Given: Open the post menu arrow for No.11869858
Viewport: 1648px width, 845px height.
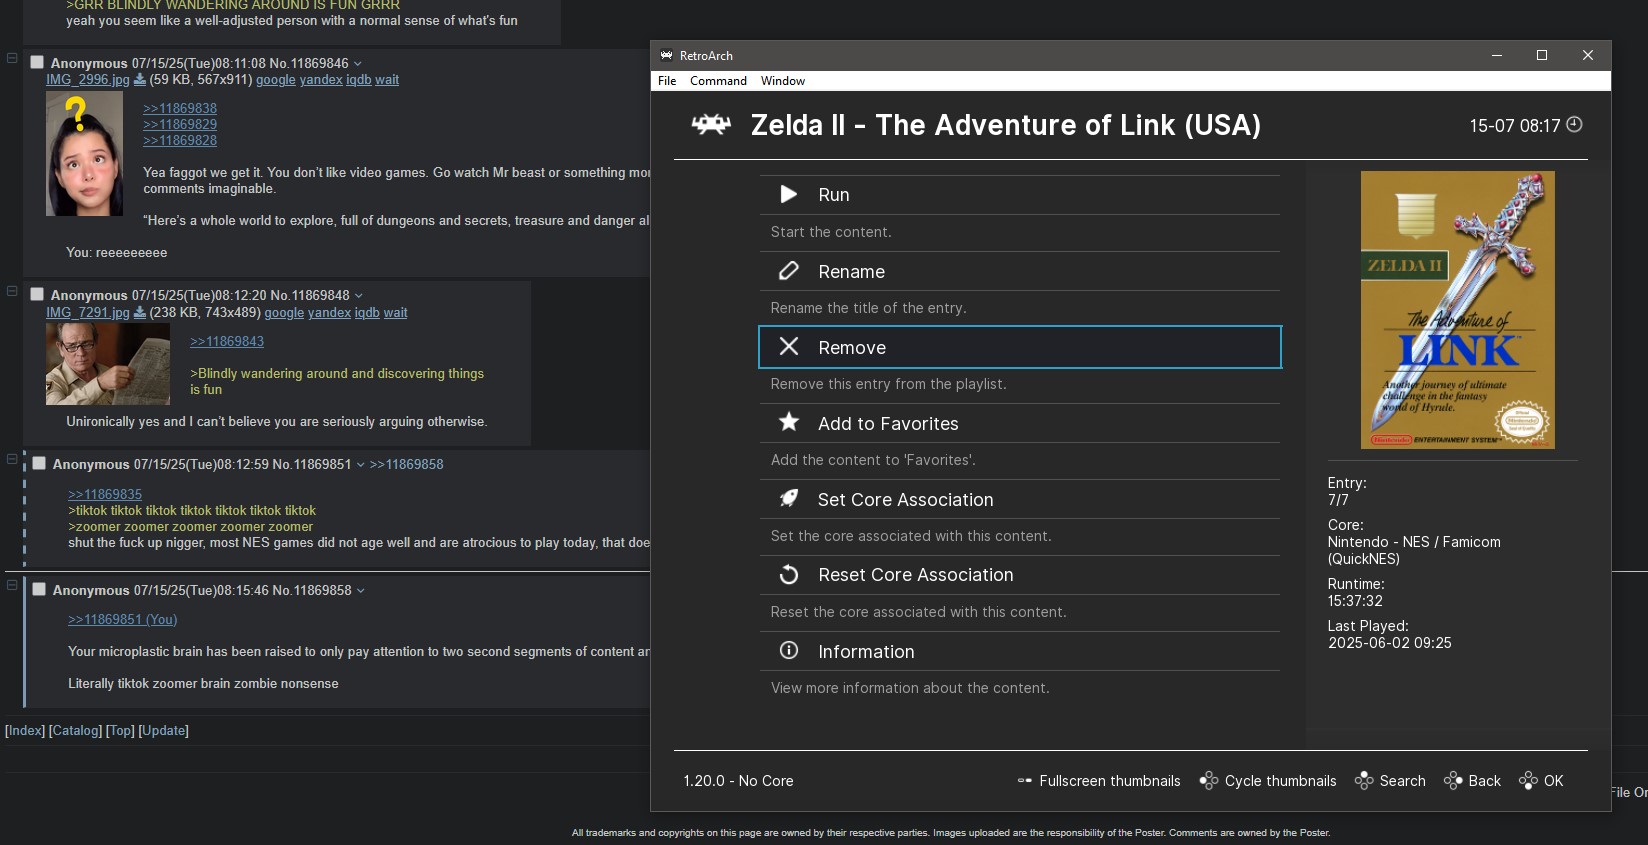Looking at the screenshot, I should [x=361, y=591].
